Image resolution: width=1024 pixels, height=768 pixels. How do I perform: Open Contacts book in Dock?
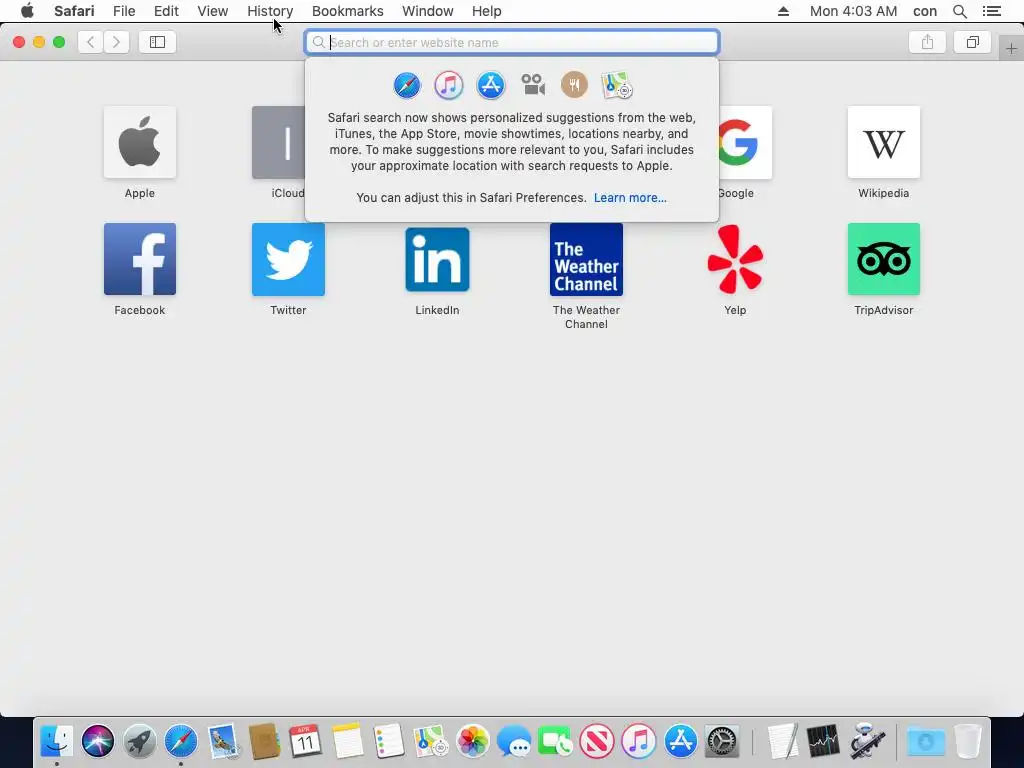coord(264,741)
